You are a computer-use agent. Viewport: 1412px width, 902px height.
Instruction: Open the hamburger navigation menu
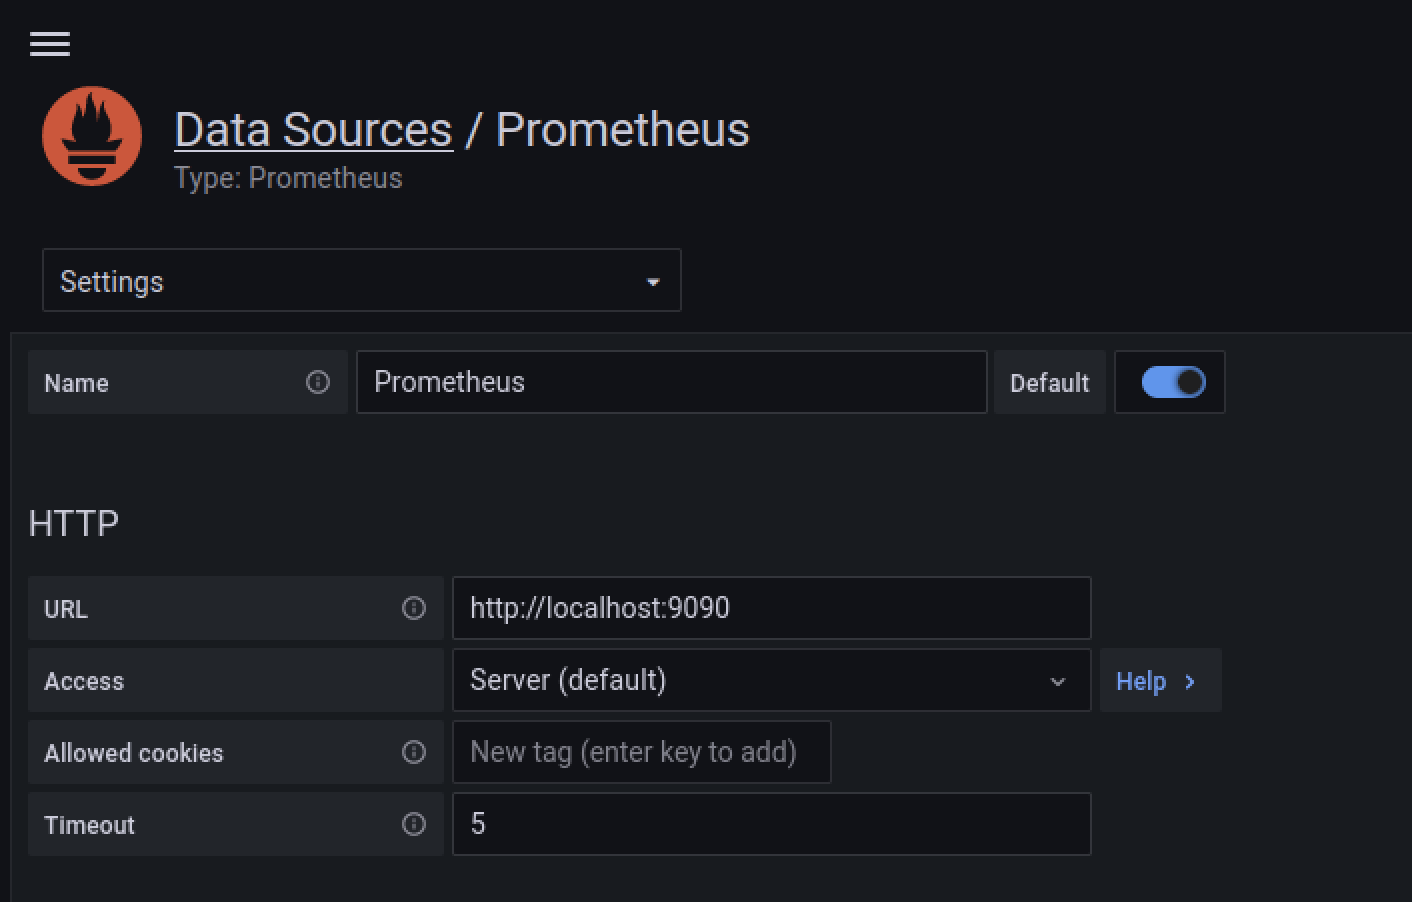50,44
